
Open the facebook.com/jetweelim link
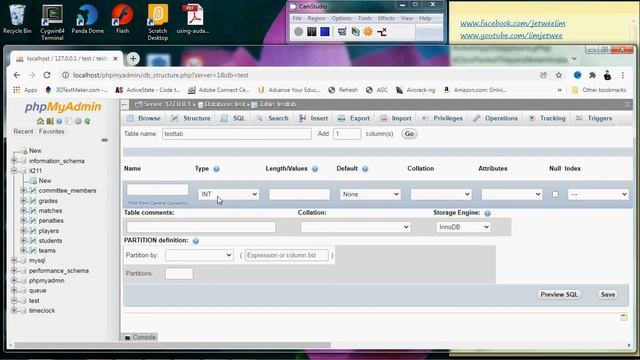[513, 24]
